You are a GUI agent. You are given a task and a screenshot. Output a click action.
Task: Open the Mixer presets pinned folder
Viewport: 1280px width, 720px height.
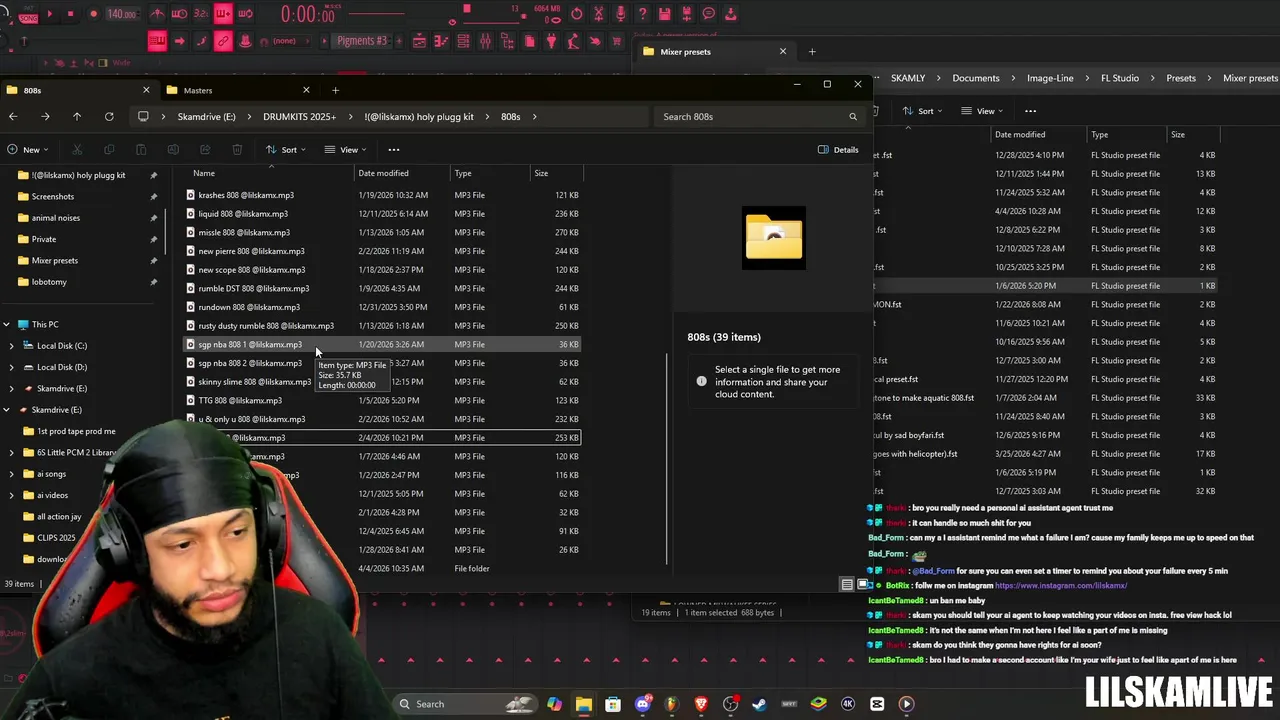[x=55, y=260]
